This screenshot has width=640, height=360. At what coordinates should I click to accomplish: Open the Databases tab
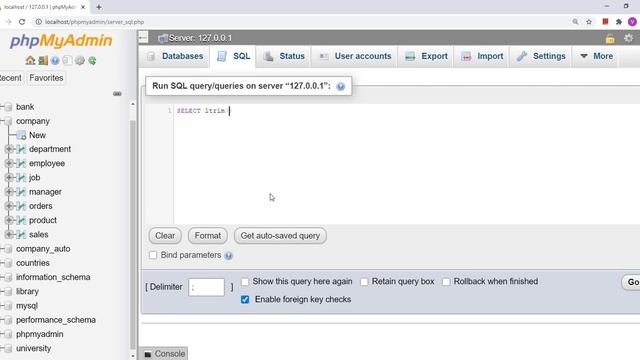tap(175, 56)
